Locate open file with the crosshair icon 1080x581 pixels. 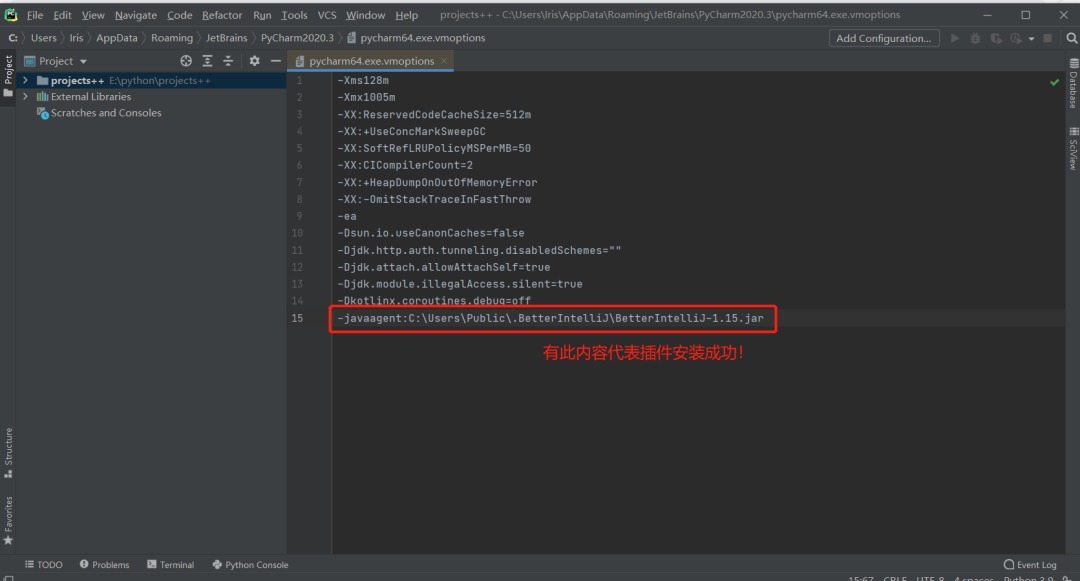pos(185,60)
